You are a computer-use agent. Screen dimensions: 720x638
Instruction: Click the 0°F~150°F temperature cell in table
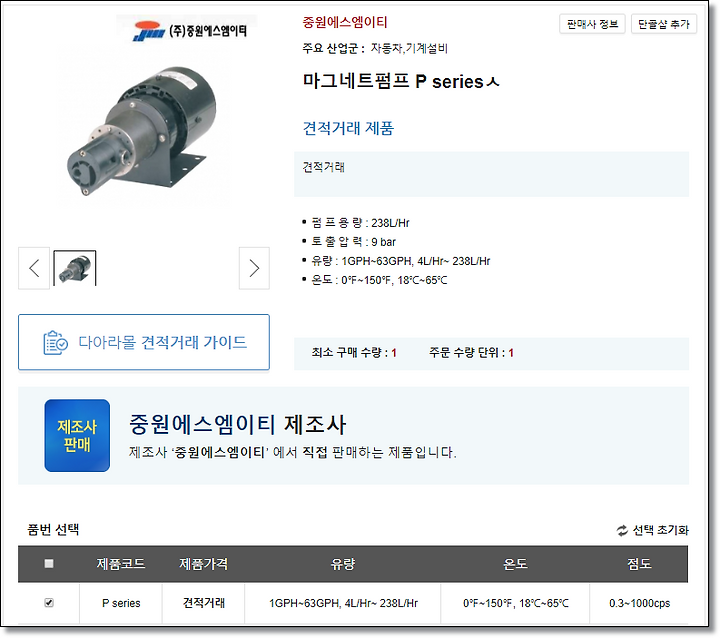(516, 603)
